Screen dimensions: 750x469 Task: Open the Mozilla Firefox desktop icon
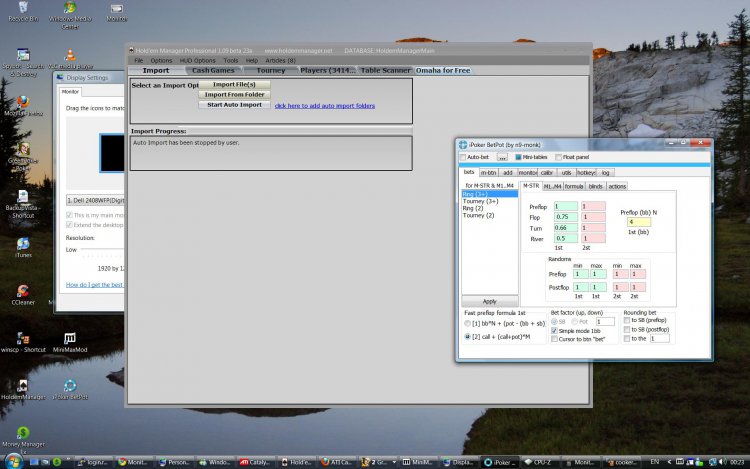pos(23,106)
